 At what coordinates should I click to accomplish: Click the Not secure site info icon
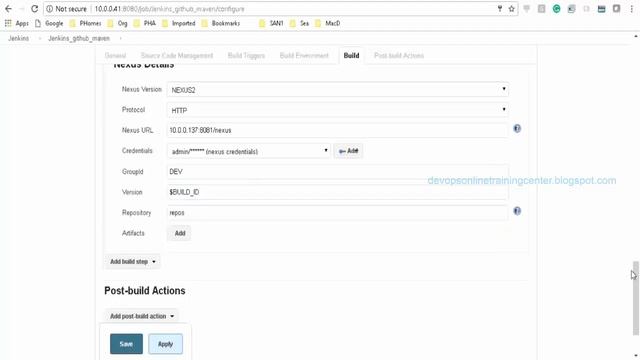click(x=49, y=9)
